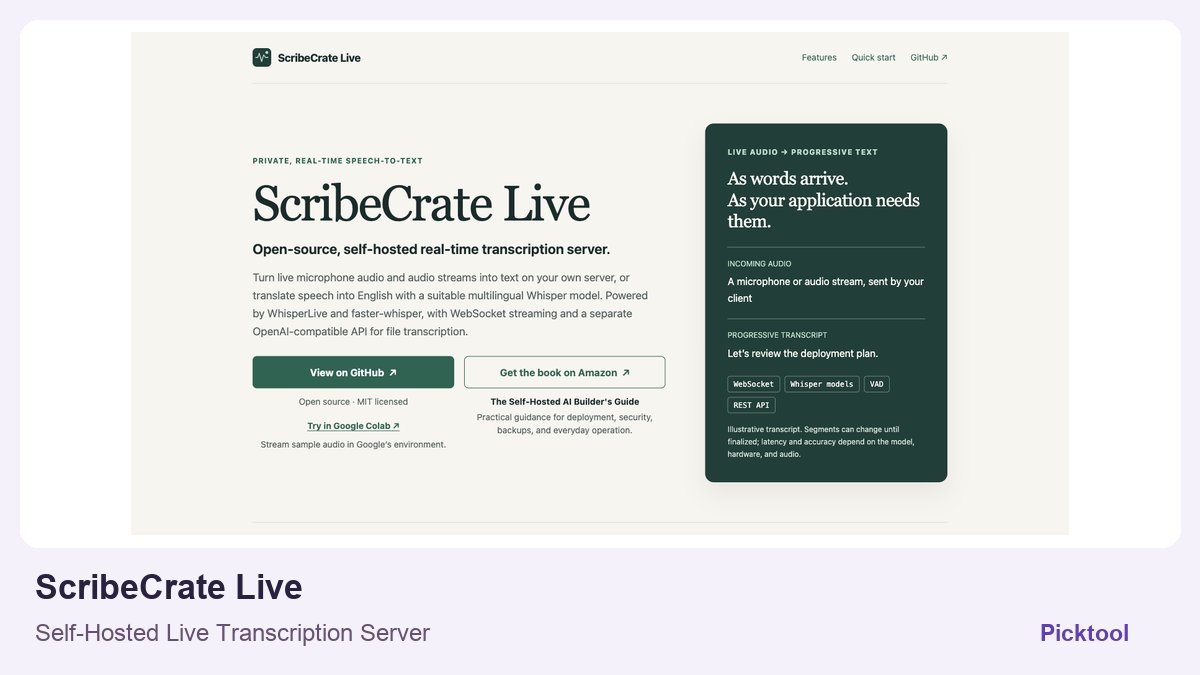Click the "Open-source, self-hosted real-time transcription server." subtitle

coord(431,250)
